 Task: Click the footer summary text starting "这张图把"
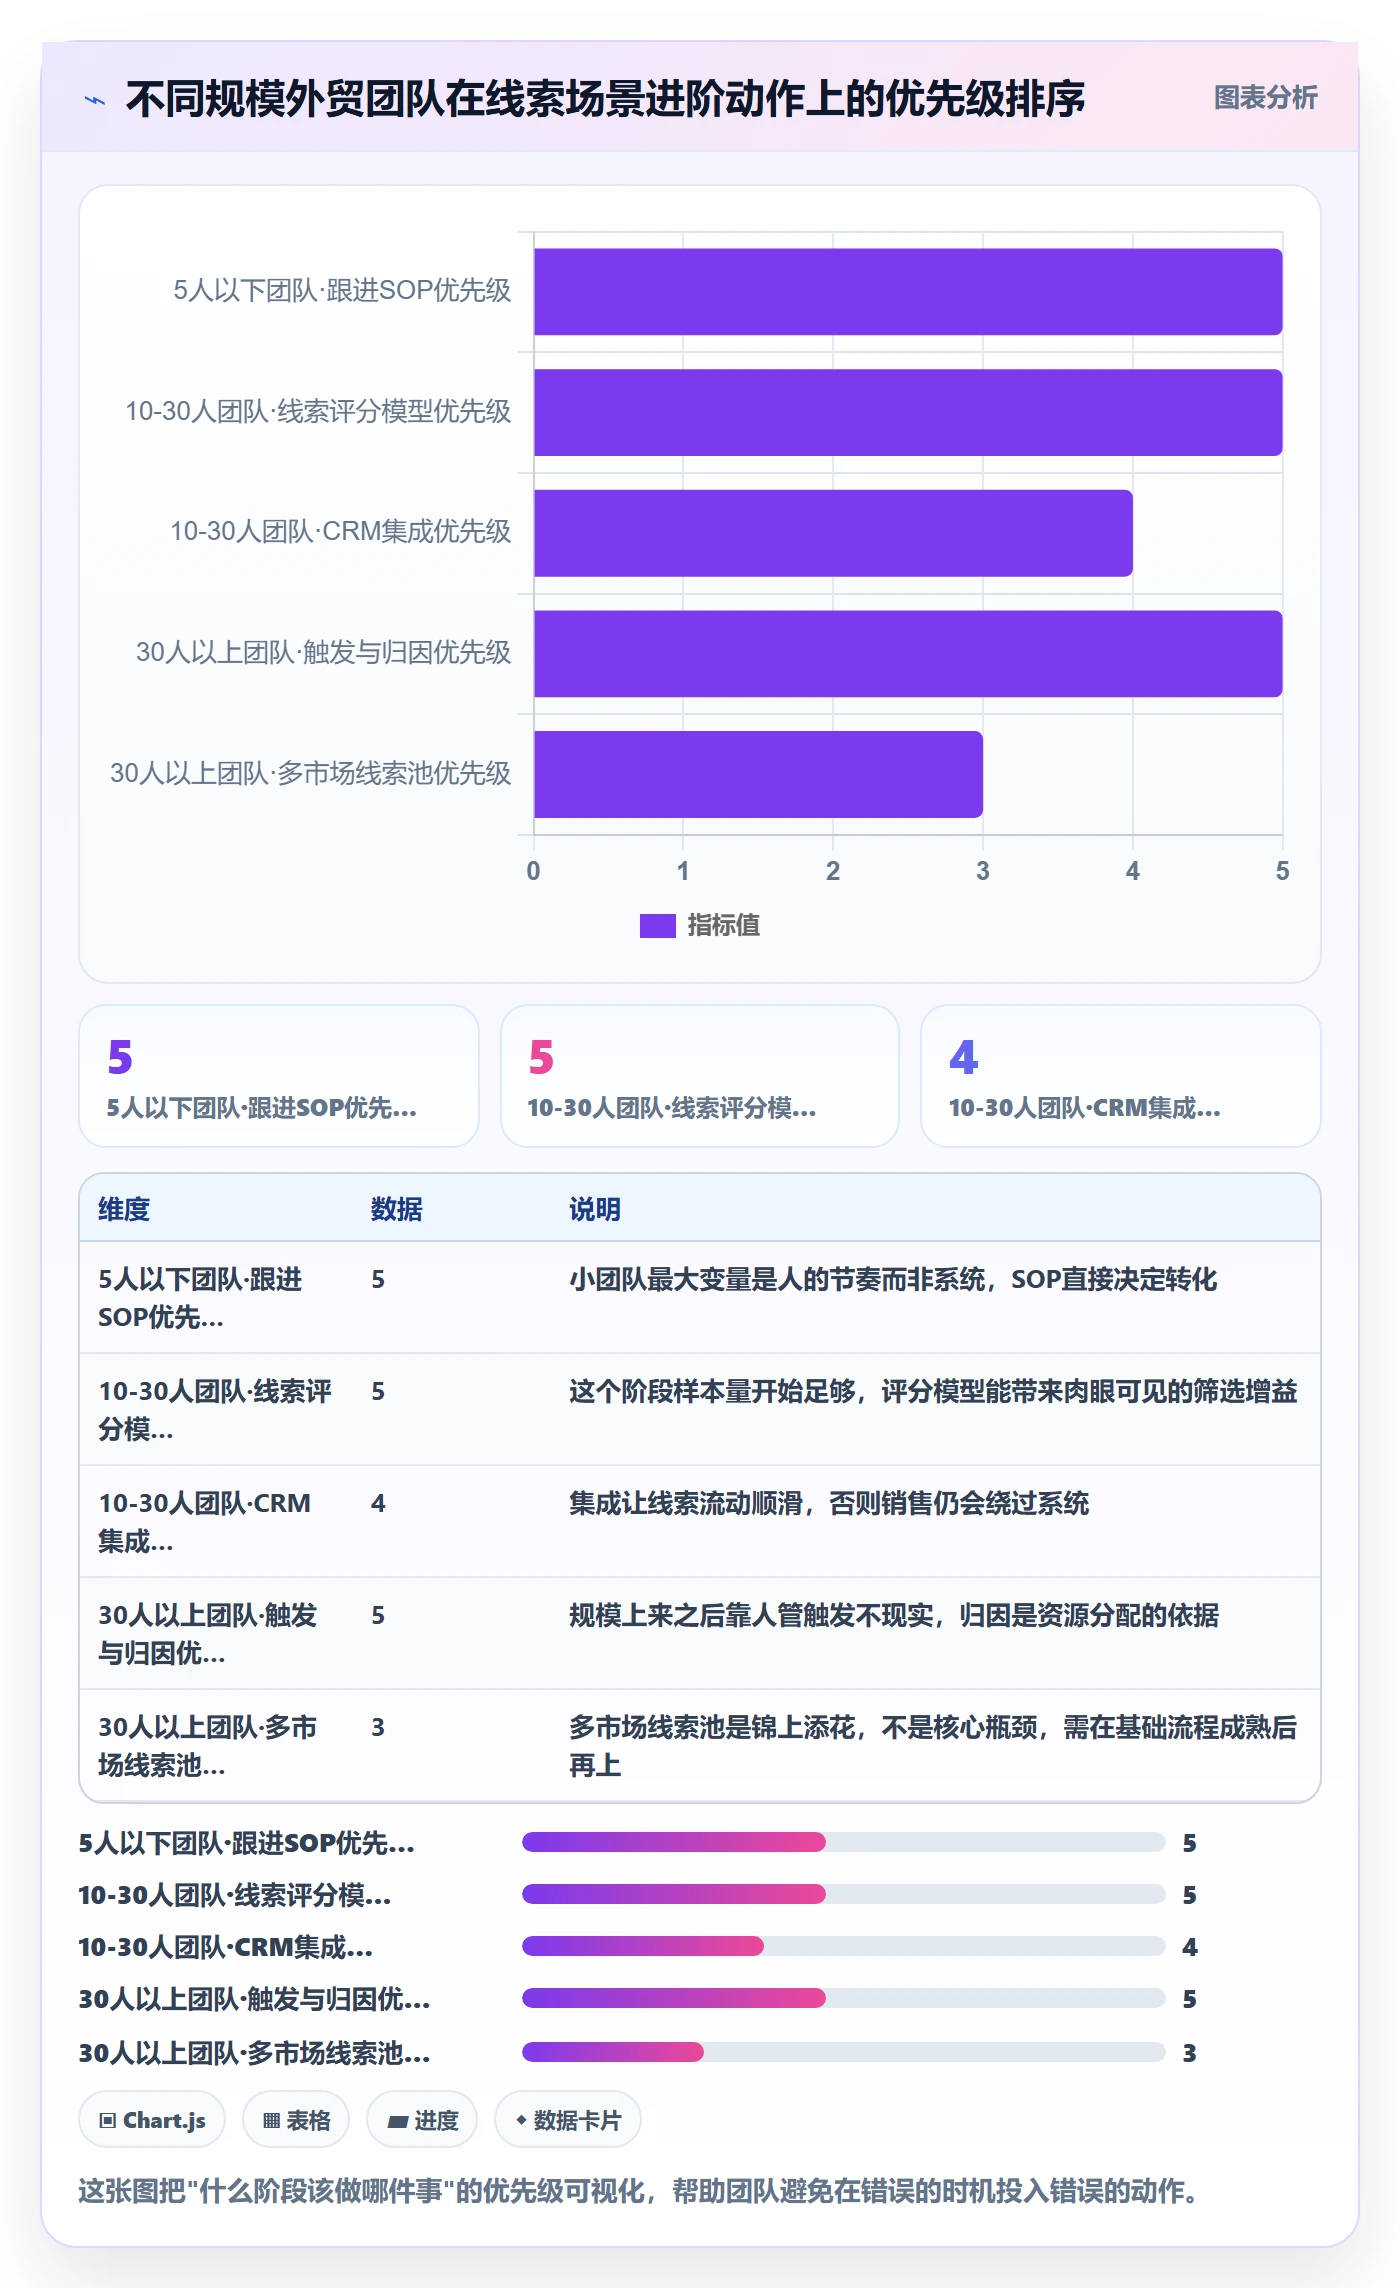click(638, 2191)
